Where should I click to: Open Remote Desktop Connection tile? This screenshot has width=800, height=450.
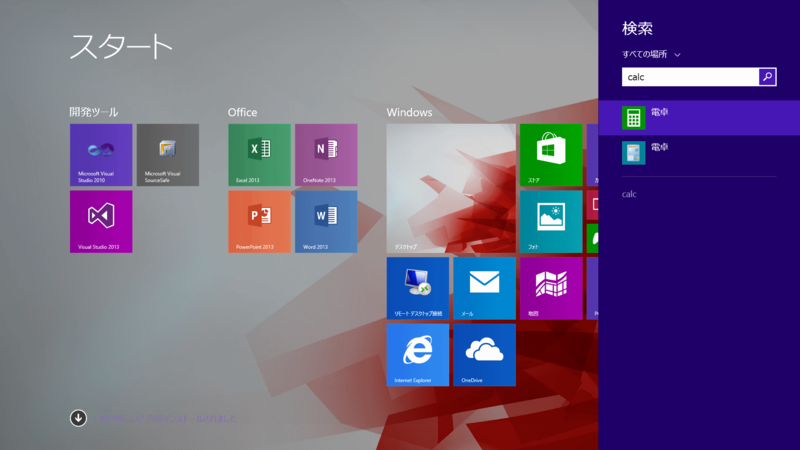[418, 288]
